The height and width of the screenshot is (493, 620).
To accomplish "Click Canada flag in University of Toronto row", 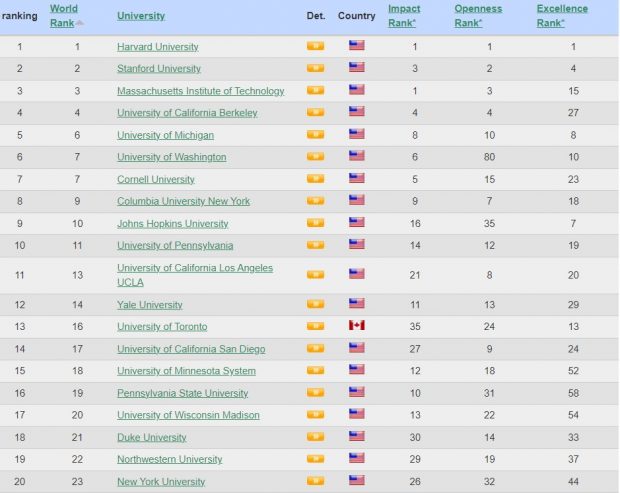I will [356, 325].
